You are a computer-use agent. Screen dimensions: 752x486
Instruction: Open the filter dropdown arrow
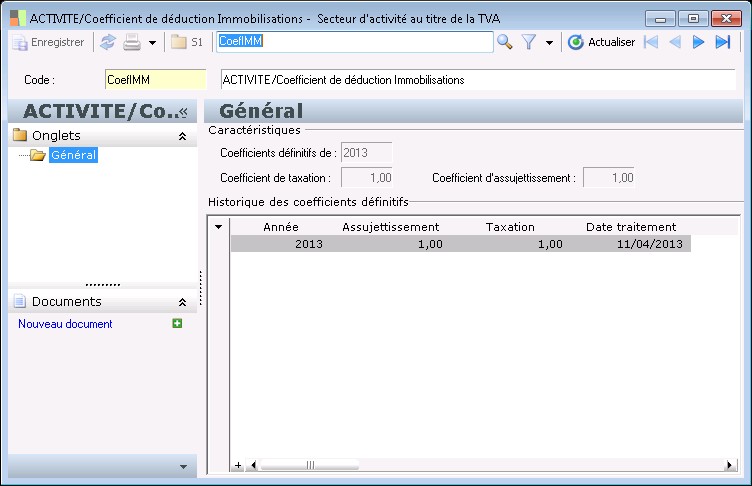point(549,43)
